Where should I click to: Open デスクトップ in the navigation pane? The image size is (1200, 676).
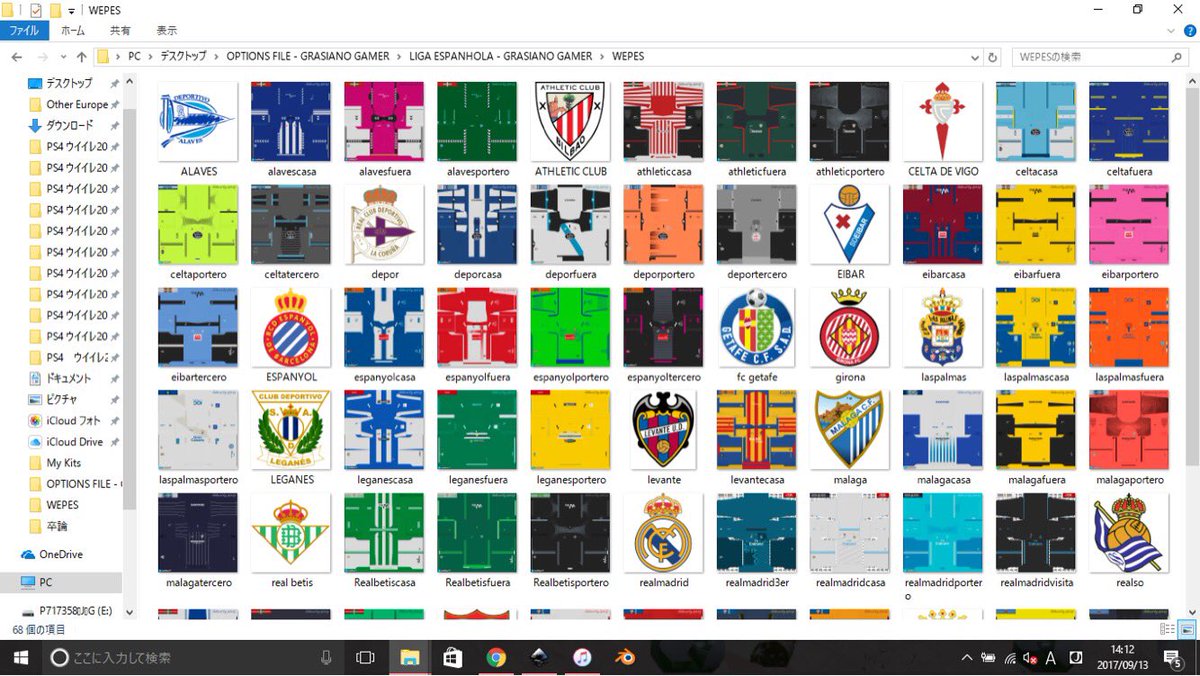(69, 83)
